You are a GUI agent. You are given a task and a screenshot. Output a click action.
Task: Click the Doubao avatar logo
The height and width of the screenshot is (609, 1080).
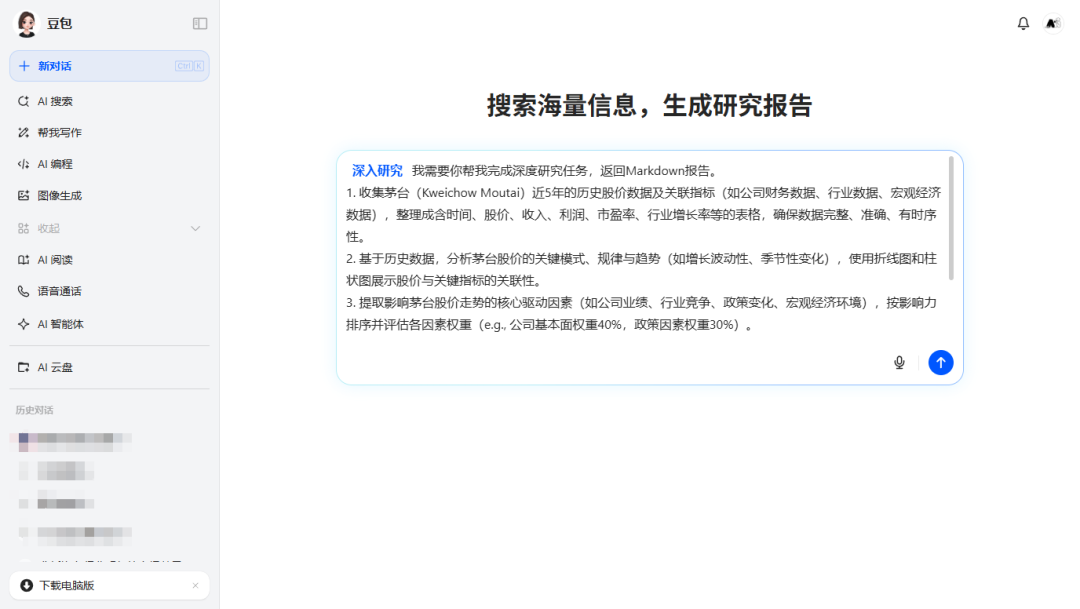pyautogui.click(x=27, y=24)
